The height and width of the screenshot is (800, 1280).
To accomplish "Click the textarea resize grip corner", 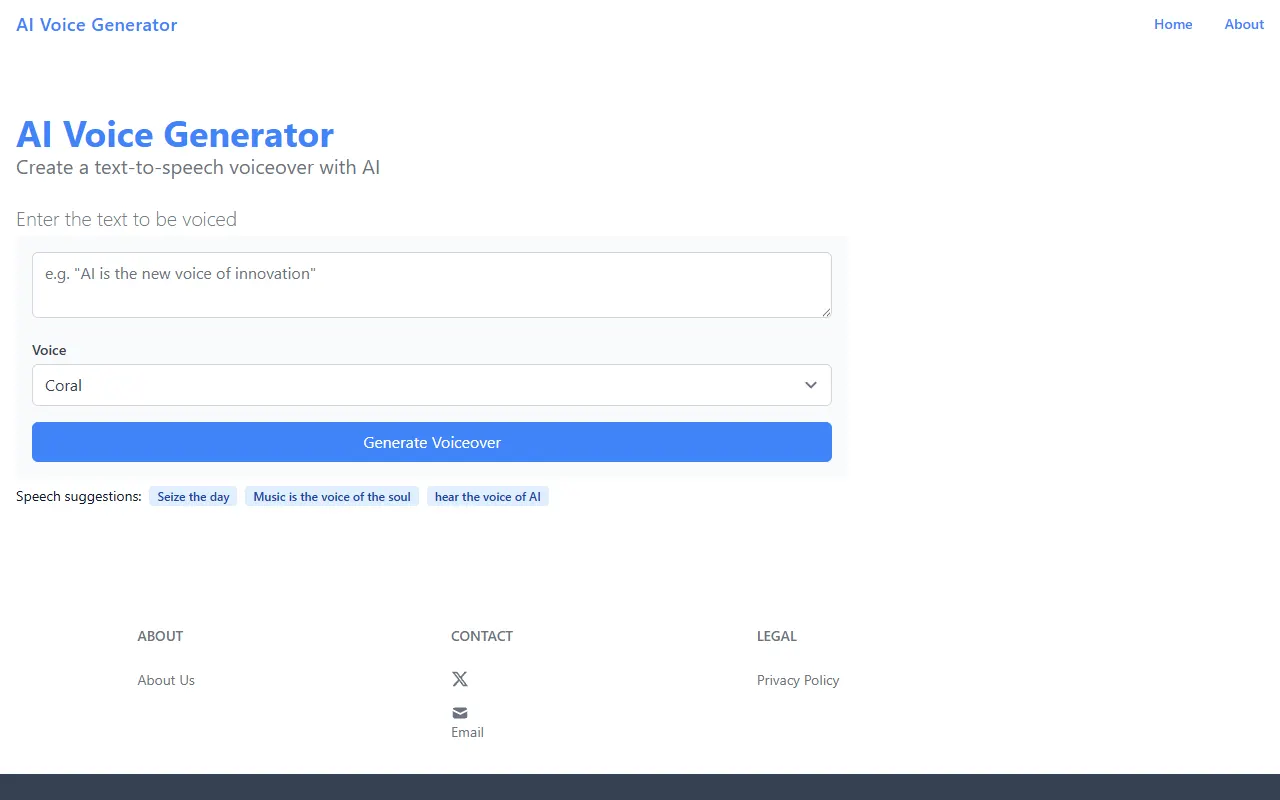I will [826, 312].
